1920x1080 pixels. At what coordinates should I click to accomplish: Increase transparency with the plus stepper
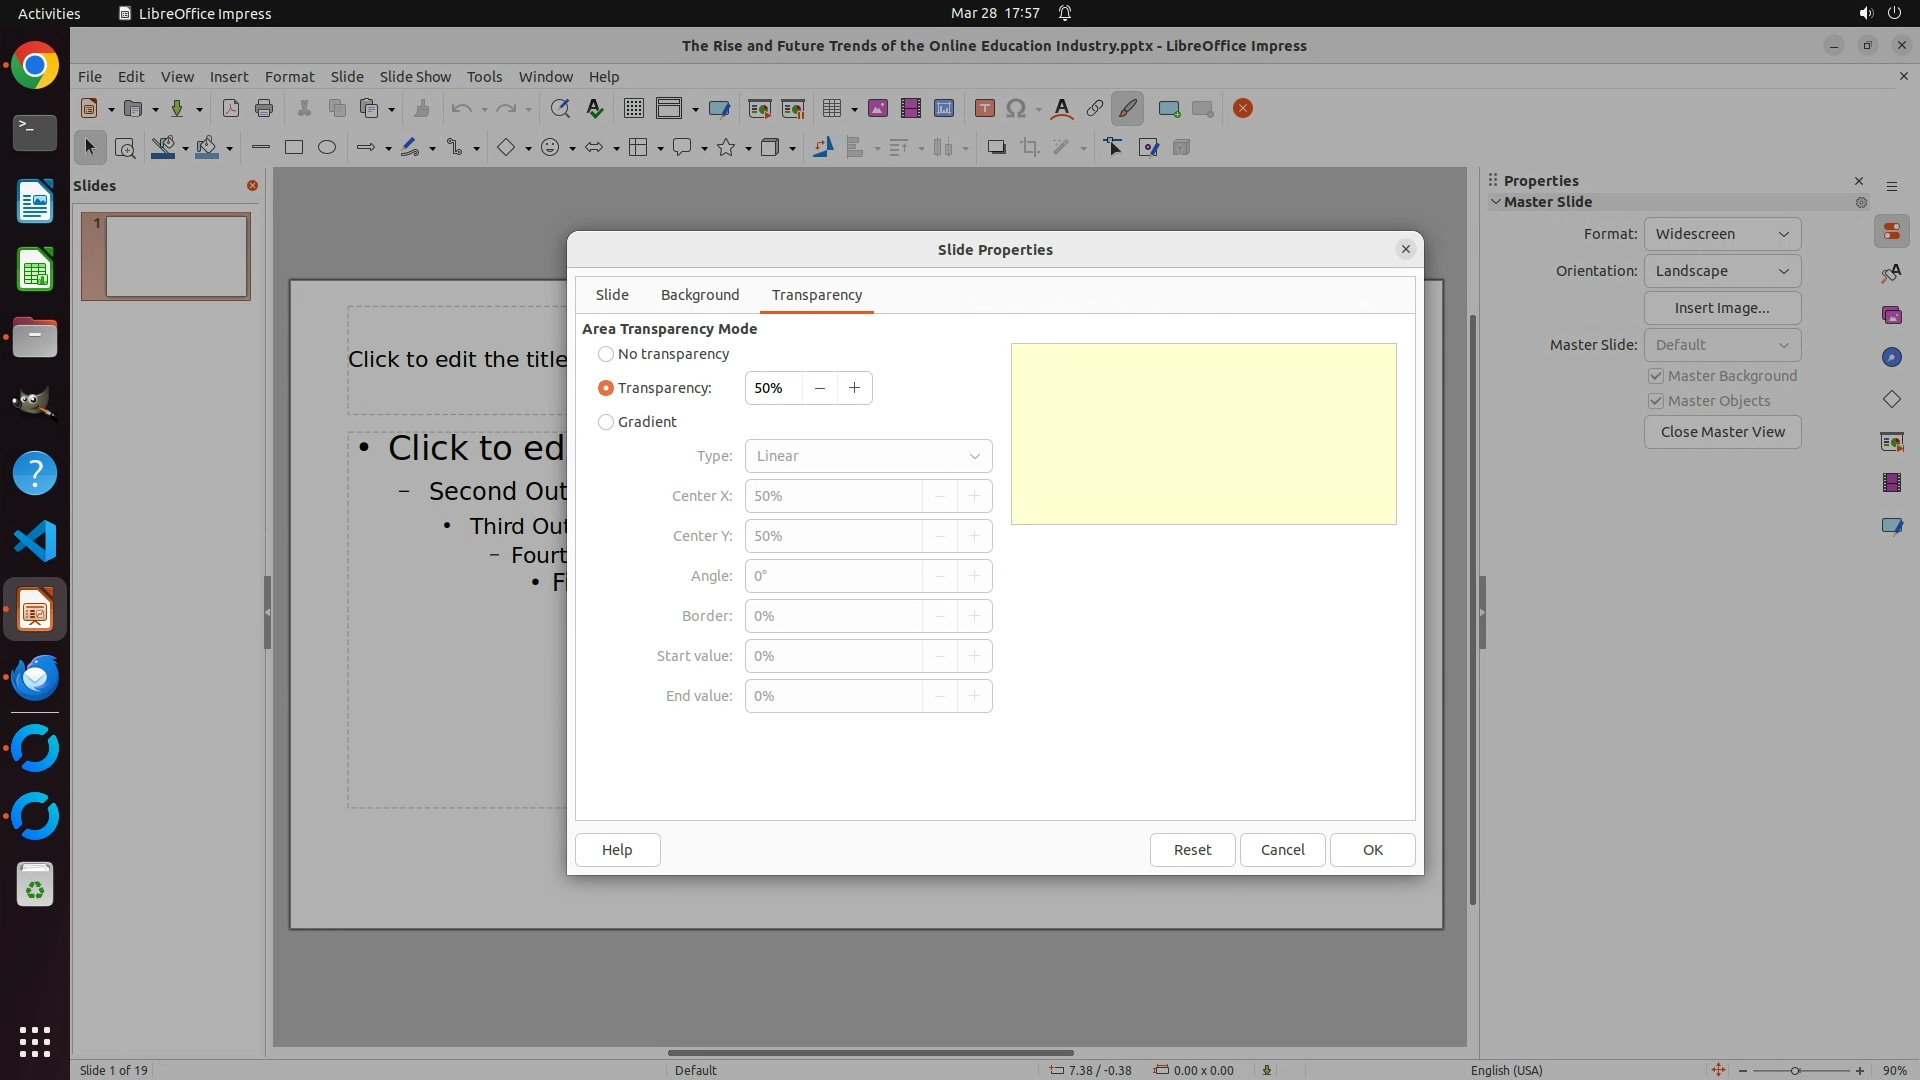click(854, 388)
